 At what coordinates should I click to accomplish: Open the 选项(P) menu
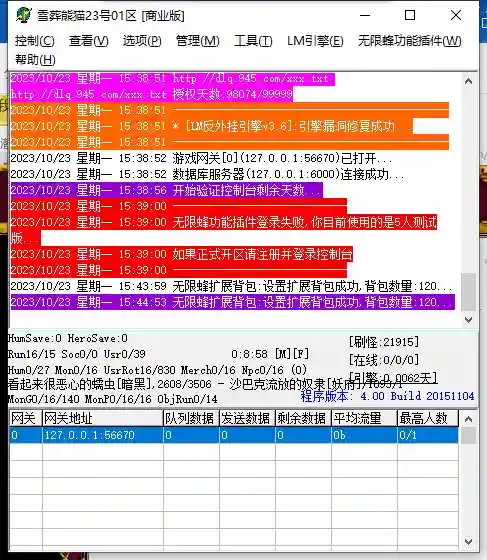coord(142,41)
